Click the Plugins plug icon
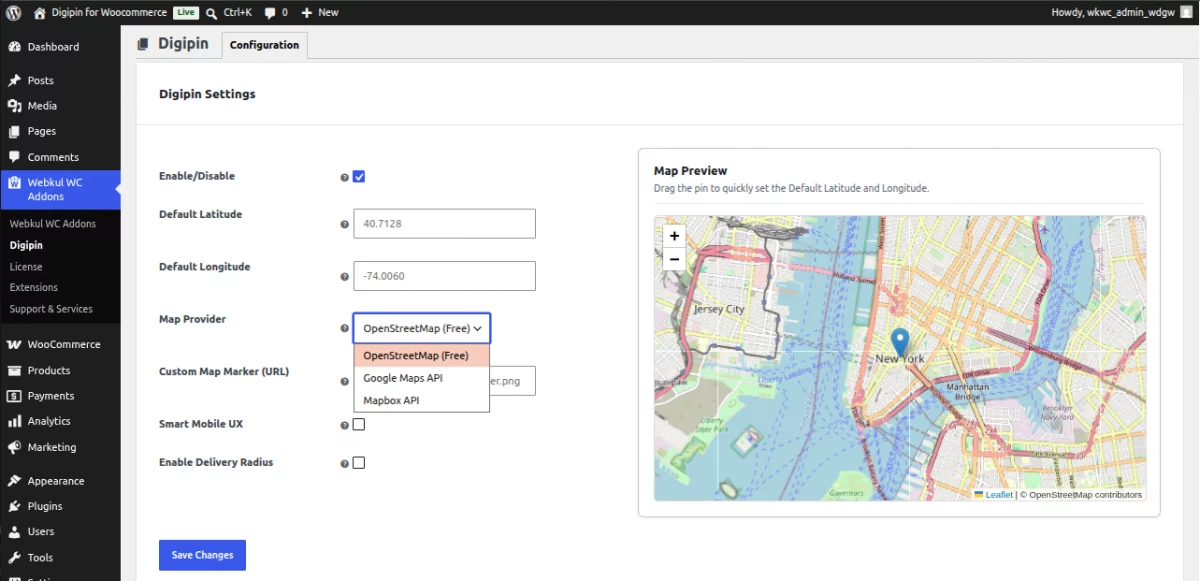The width and height of the screenshot is (1200, 581). tap(14, 507)
